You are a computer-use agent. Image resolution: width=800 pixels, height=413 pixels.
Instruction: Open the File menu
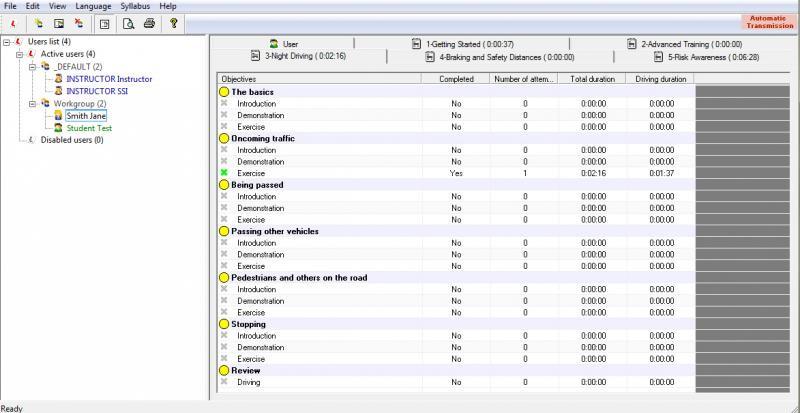(x=10, y=6)
